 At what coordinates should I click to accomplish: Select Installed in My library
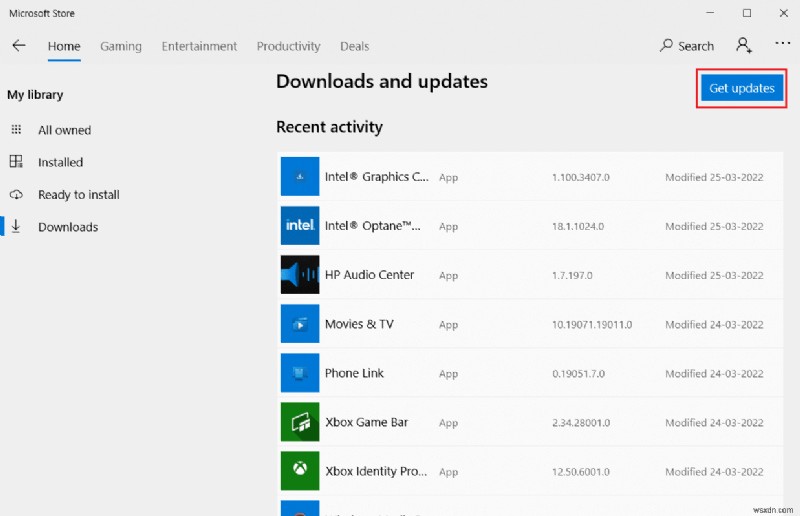61,162
